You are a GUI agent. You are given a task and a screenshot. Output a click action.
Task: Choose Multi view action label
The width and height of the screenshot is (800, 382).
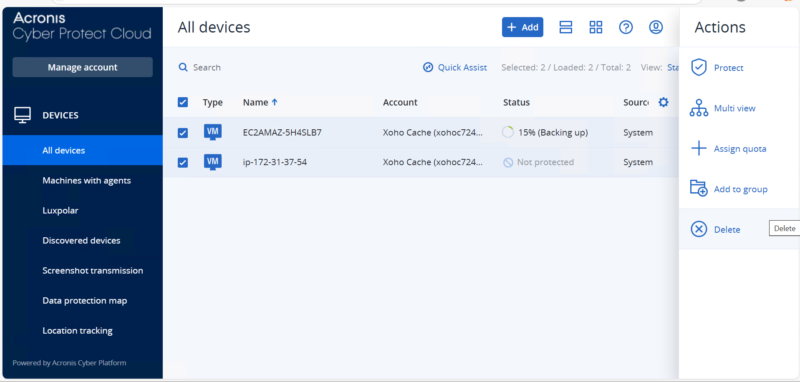(735, 108)
